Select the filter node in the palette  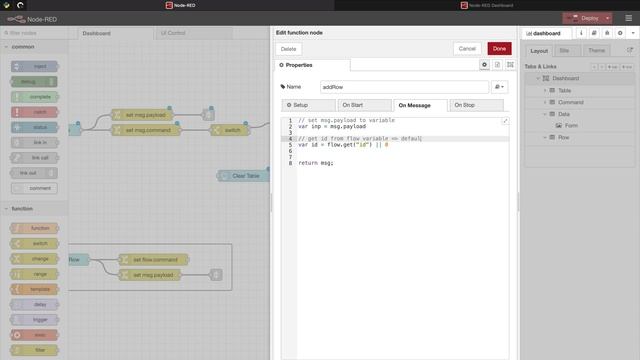pyautogui.click(x=35, y=350)
